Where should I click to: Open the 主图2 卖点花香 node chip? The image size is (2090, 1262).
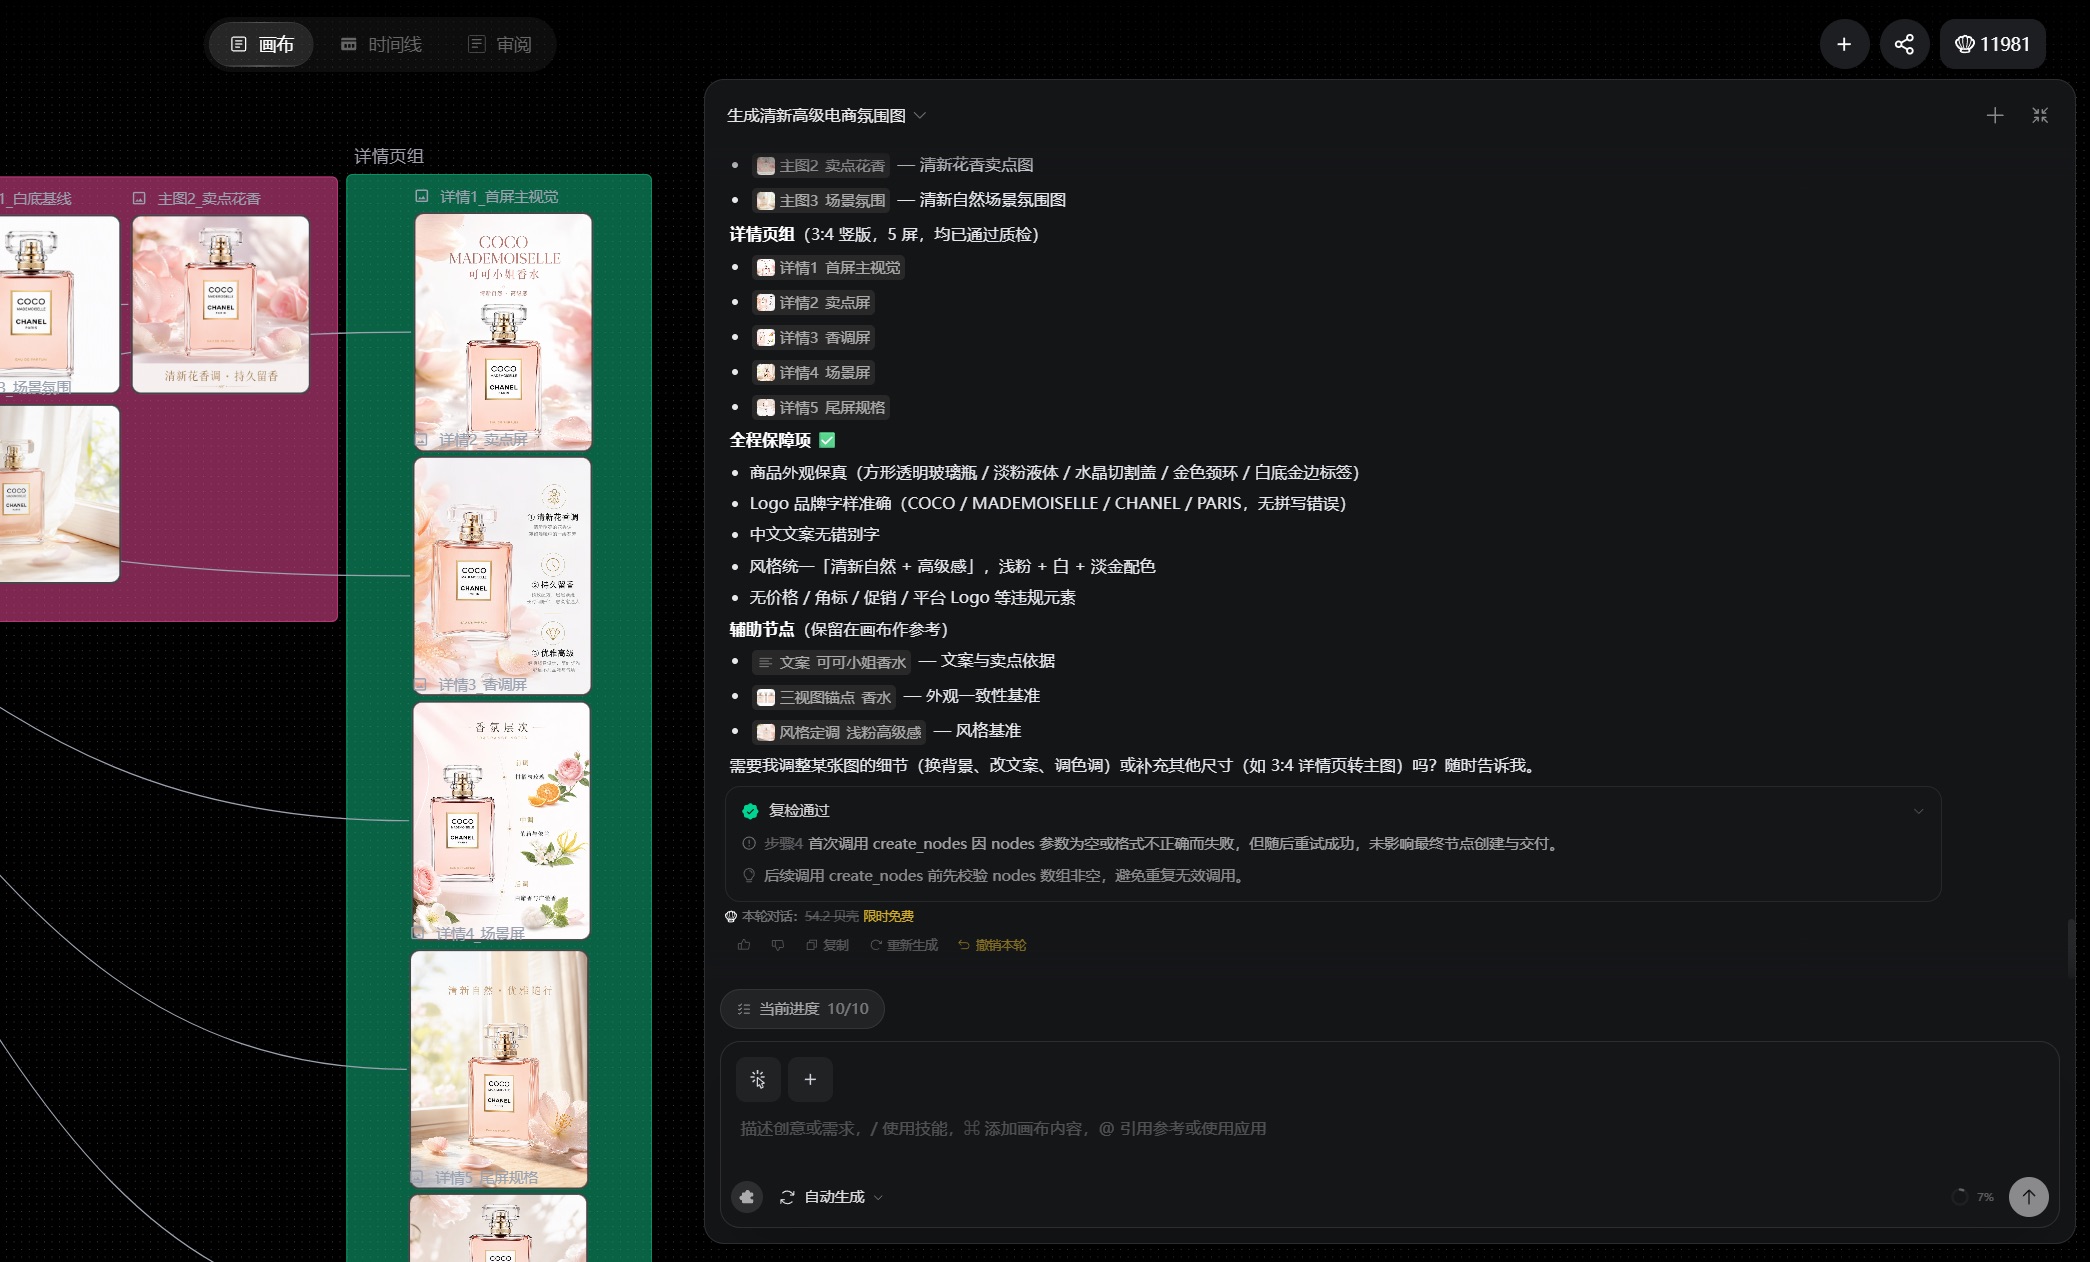pos(820,165)
